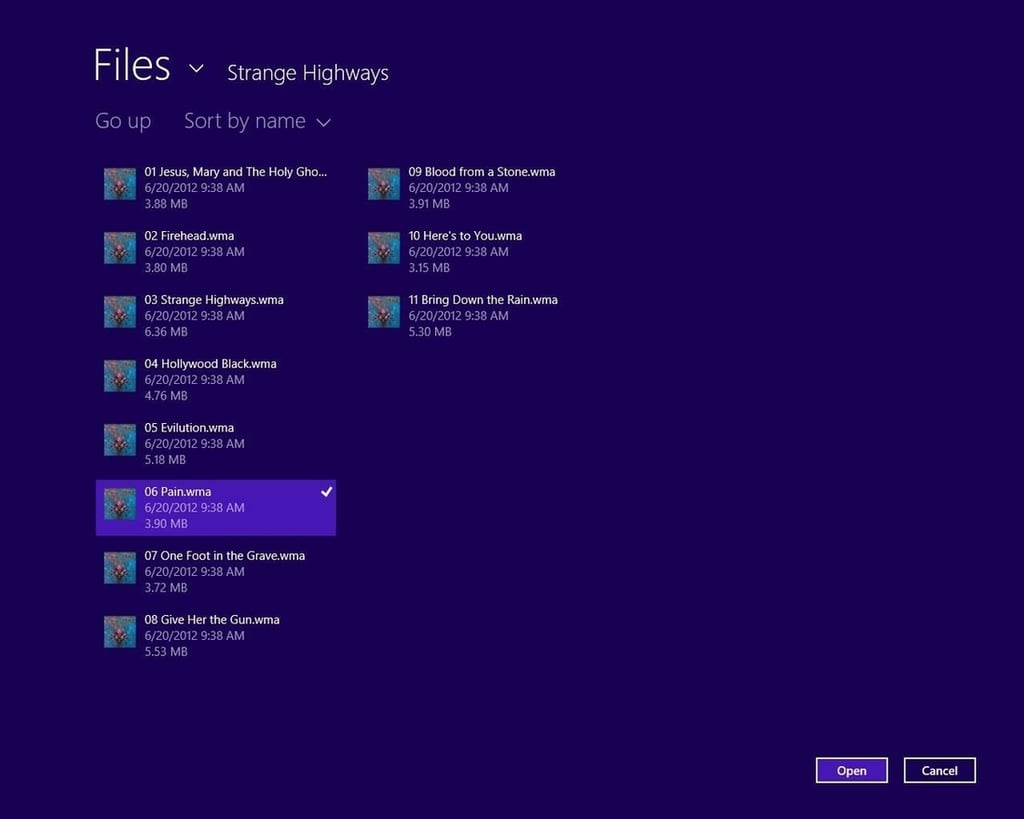Click album art icon for 04 Hollywood Black.wma
Image resolution: width=1024 pixels, height=819 pixels.
click(120, 376)
